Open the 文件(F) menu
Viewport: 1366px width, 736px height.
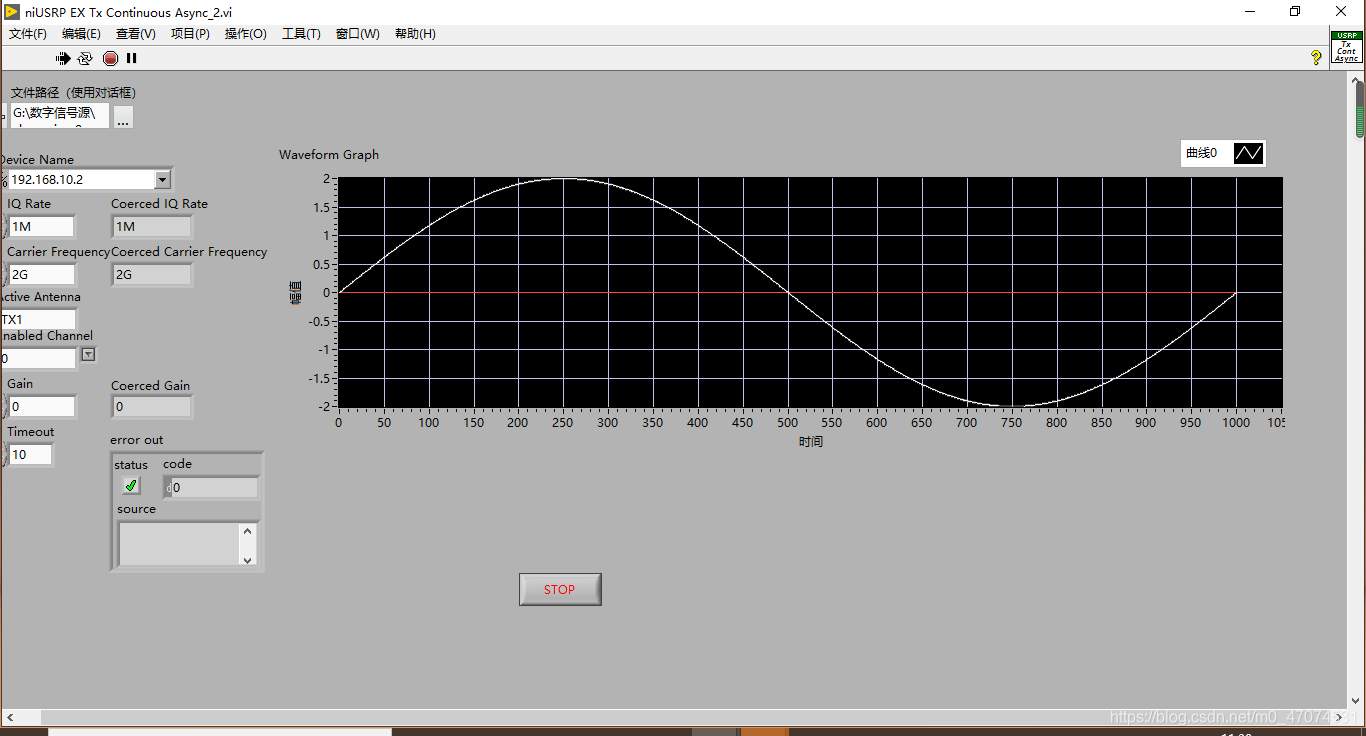(28, 34)
